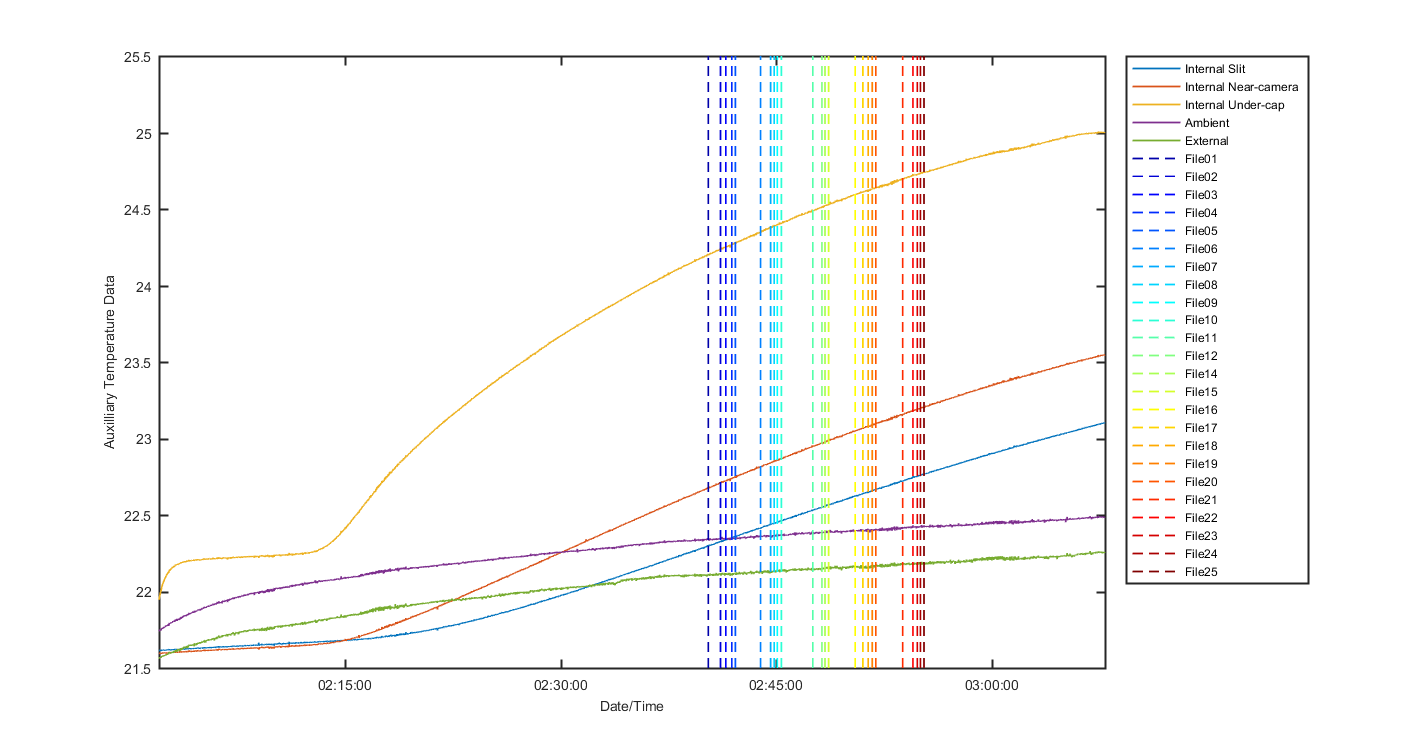Image resolution: width=1425 pixels, height=750 pixels.
Task: Click File18 in the legend
Action: pos(1201,446)
